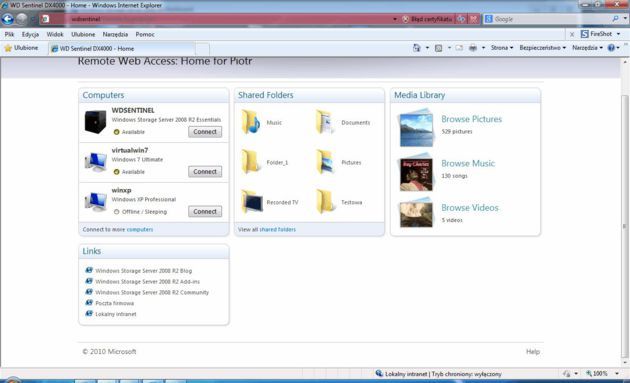Open the Plik menu
Screen dimensions: 630x383
9,35
